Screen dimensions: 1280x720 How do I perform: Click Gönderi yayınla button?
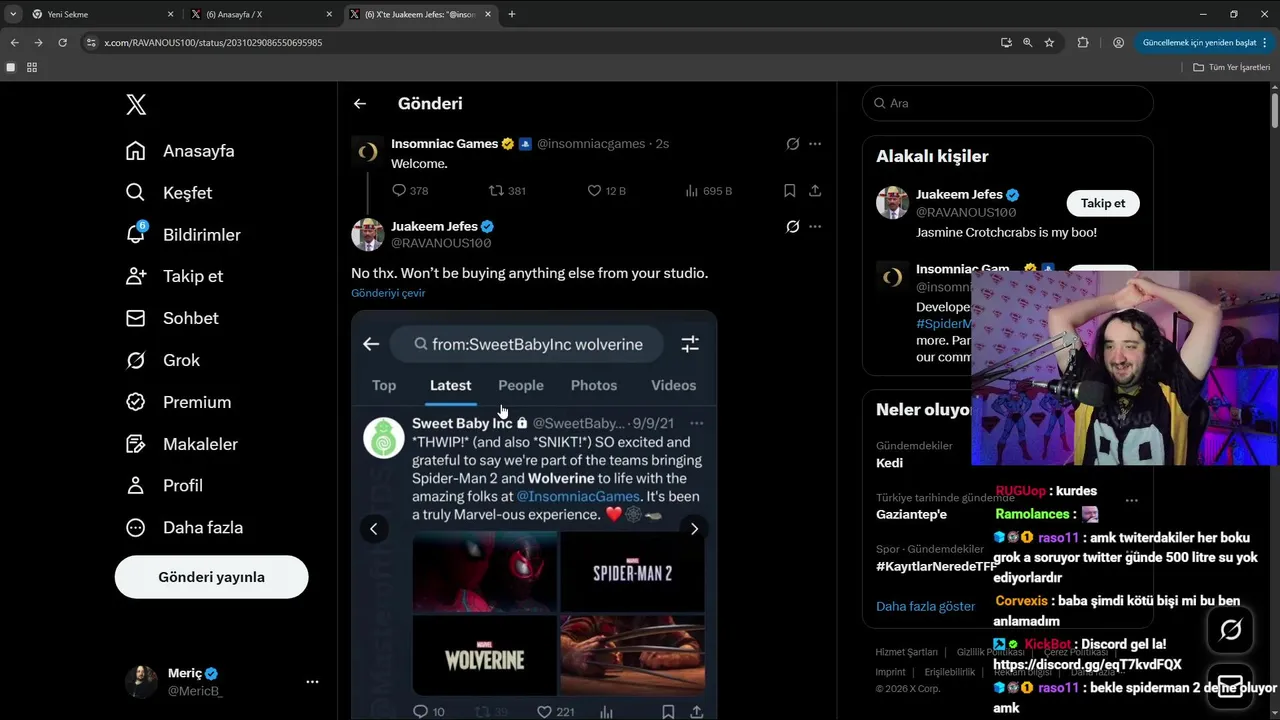[211, 577]
